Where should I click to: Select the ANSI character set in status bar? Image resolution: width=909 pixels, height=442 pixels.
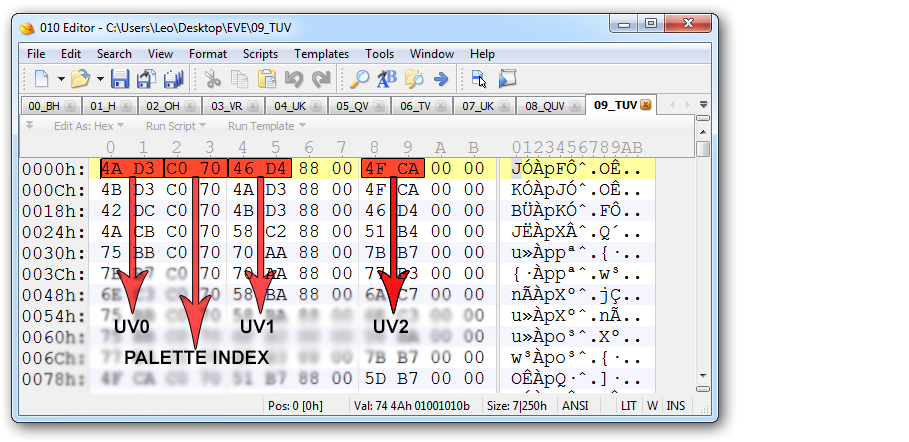575,405
